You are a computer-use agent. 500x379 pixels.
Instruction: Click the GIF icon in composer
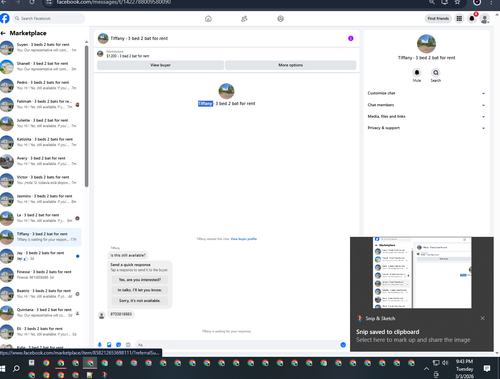(x=128, y=345)
